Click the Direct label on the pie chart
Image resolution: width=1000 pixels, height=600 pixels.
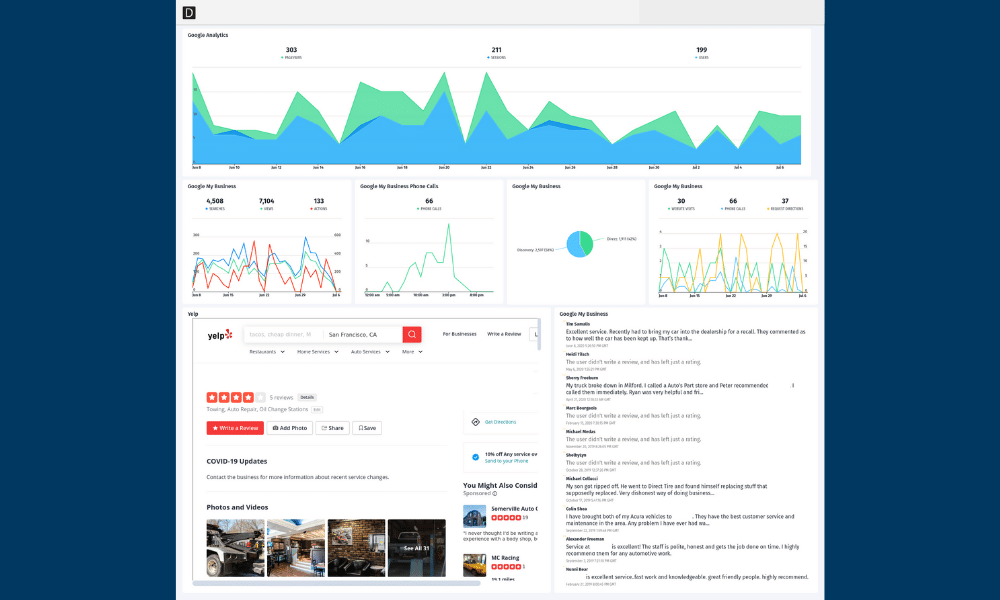coord(621,239)
